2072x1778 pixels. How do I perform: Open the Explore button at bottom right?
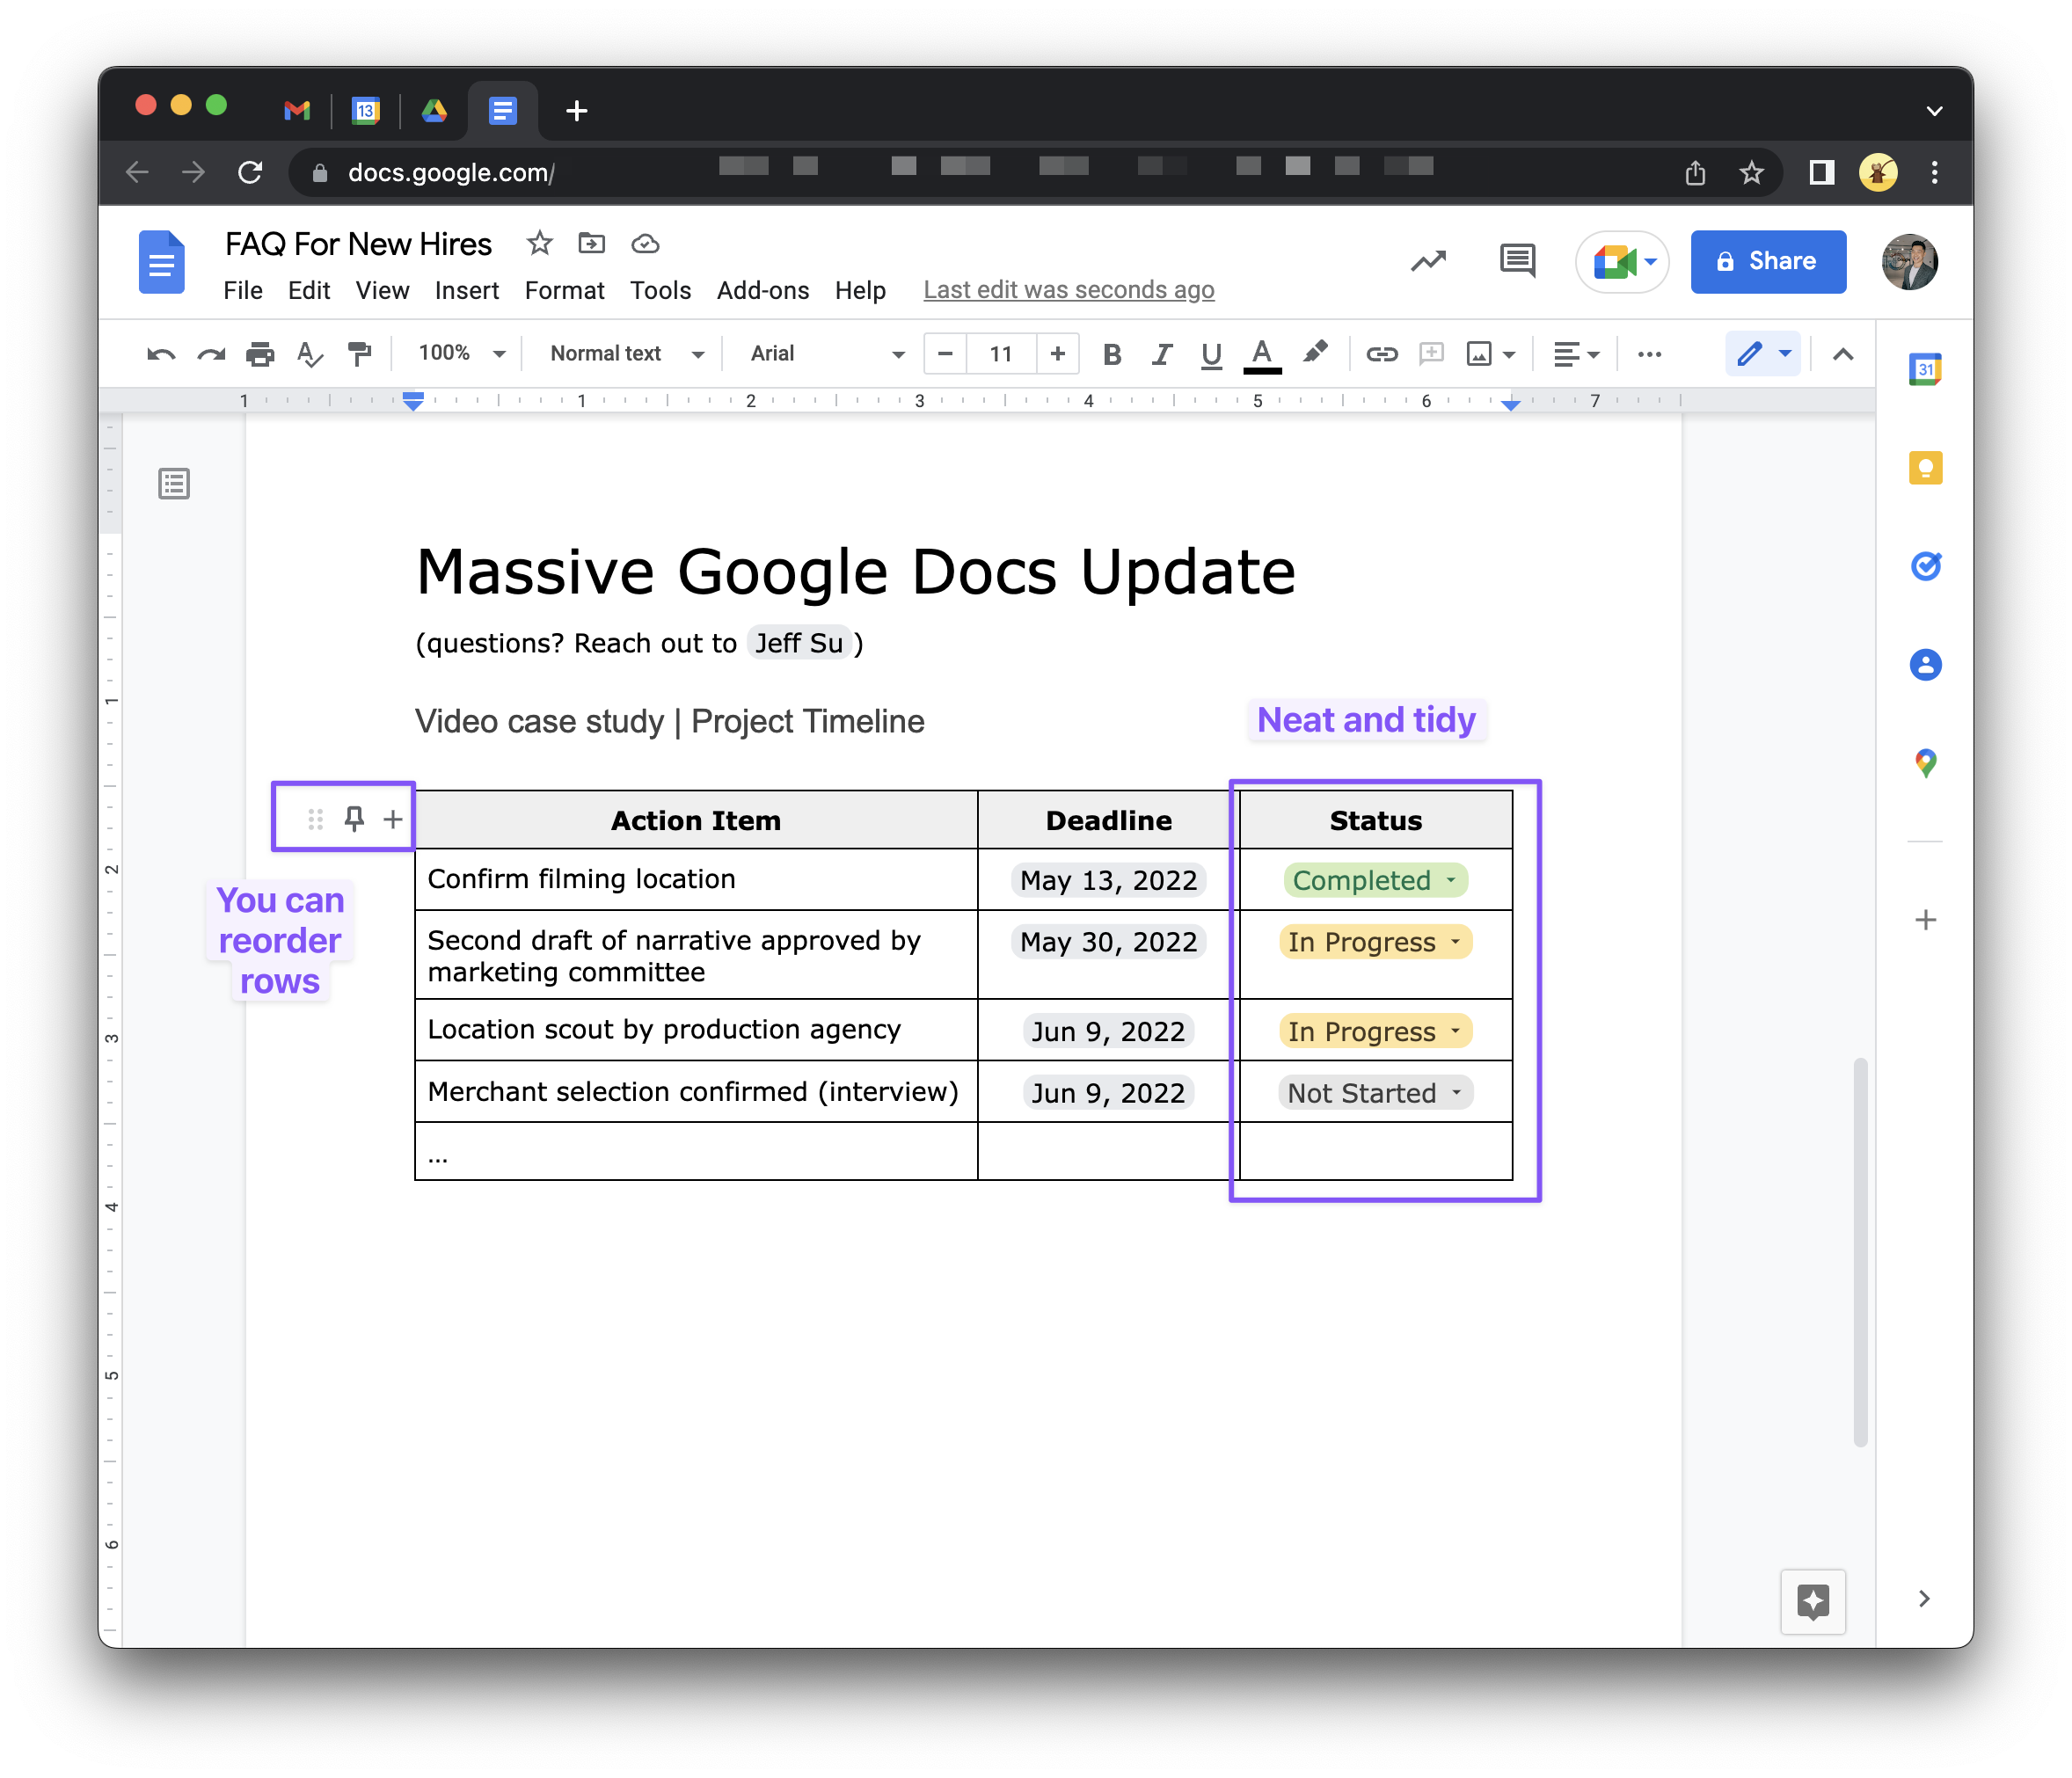1812,1601
